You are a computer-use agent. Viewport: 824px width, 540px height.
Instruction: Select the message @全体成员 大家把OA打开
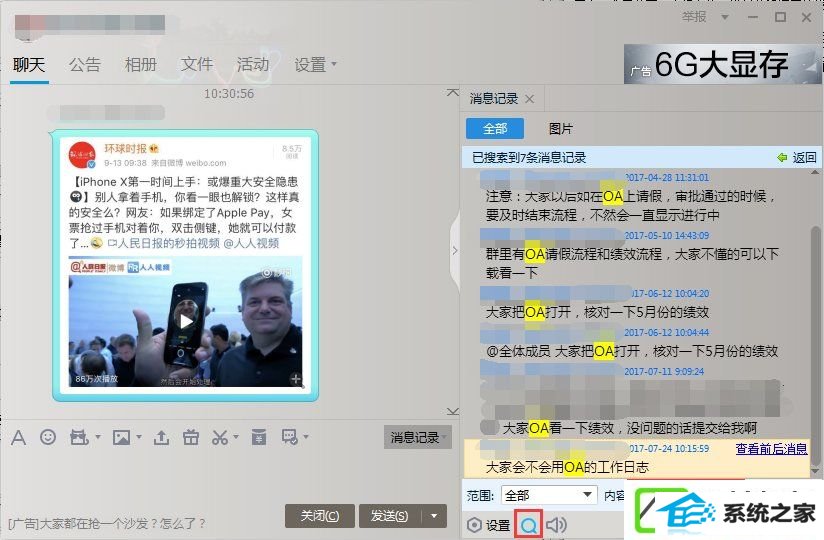(632, 351)
